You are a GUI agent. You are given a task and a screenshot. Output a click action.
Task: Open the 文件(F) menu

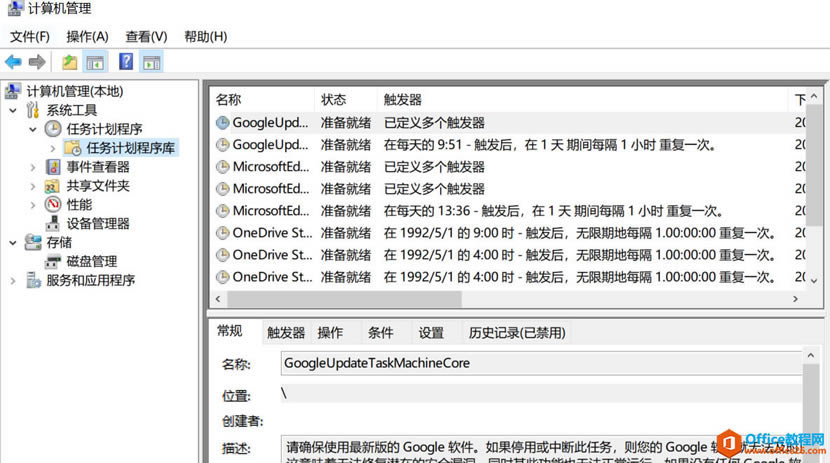pyautogui.click(x=30, y=37)
